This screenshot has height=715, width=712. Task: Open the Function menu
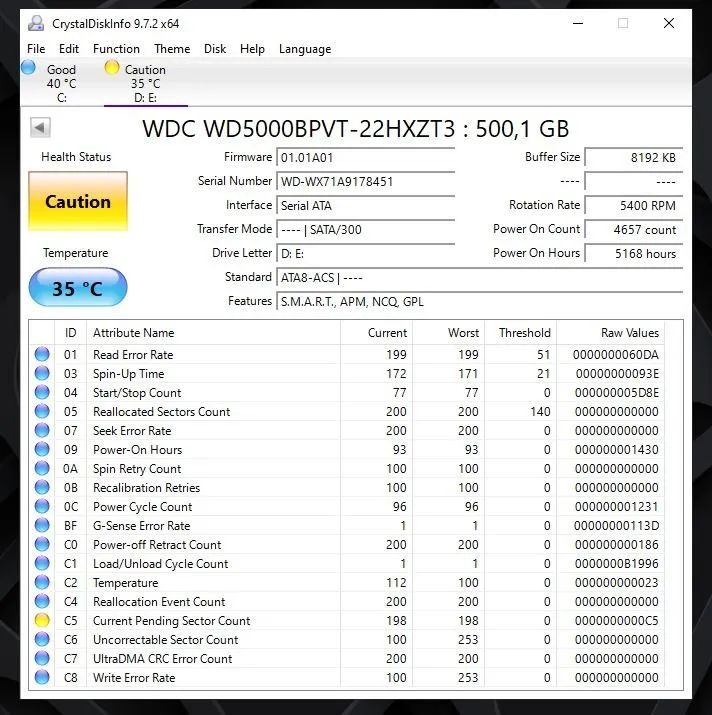[116, 49]
